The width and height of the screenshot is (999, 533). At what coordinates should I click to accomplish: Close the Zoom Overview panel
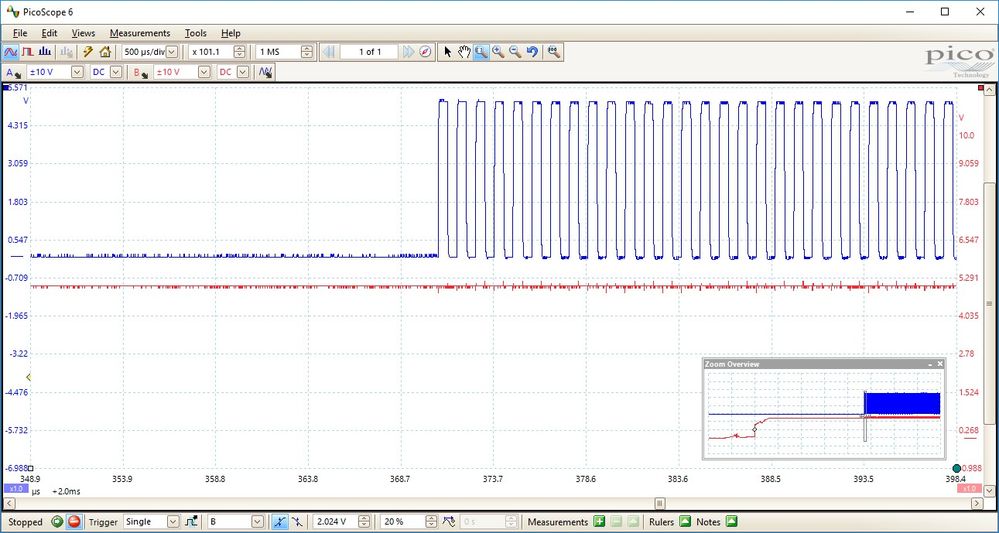pos(940,364)
